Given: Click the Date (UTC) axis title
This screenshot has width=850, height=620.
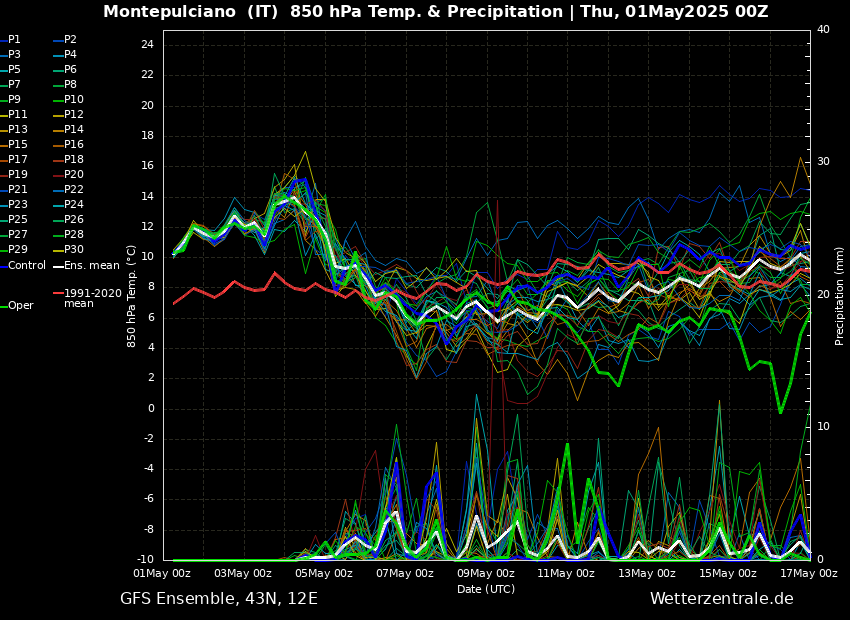Looking at the screenshot, I should point(486,590).
